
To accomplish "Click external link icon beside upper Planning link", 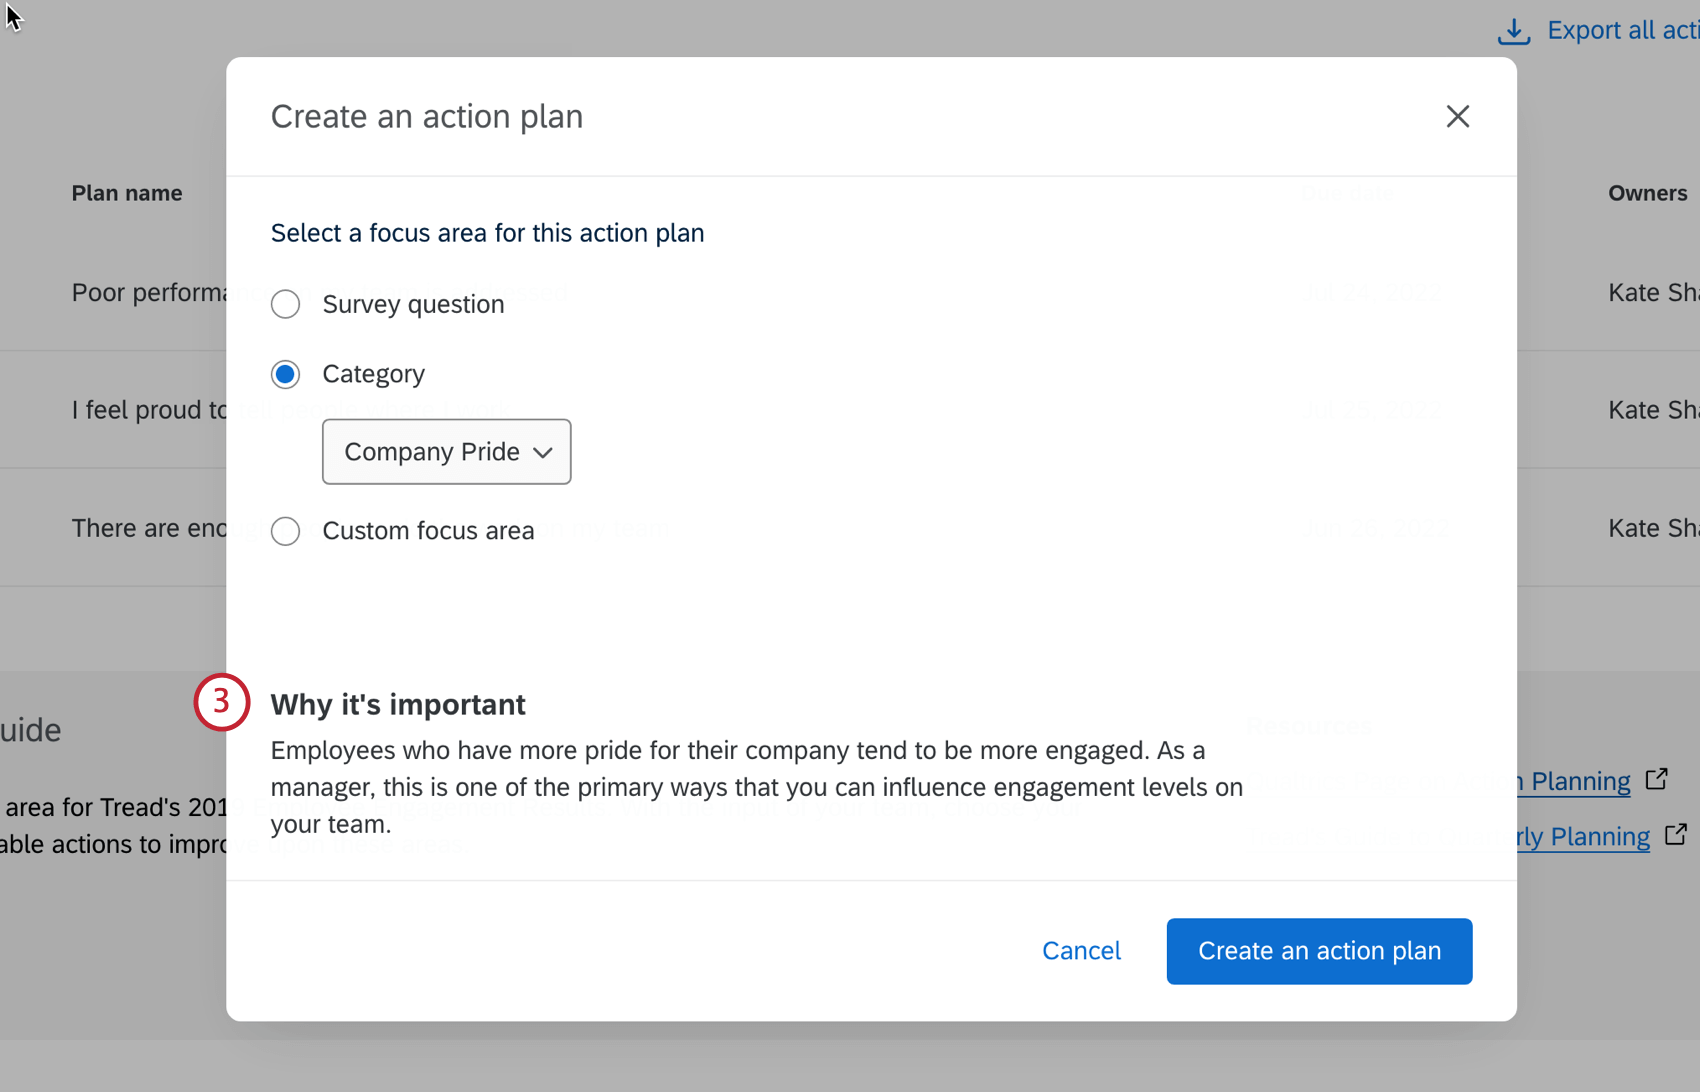I will click(x=1657, y=778).
